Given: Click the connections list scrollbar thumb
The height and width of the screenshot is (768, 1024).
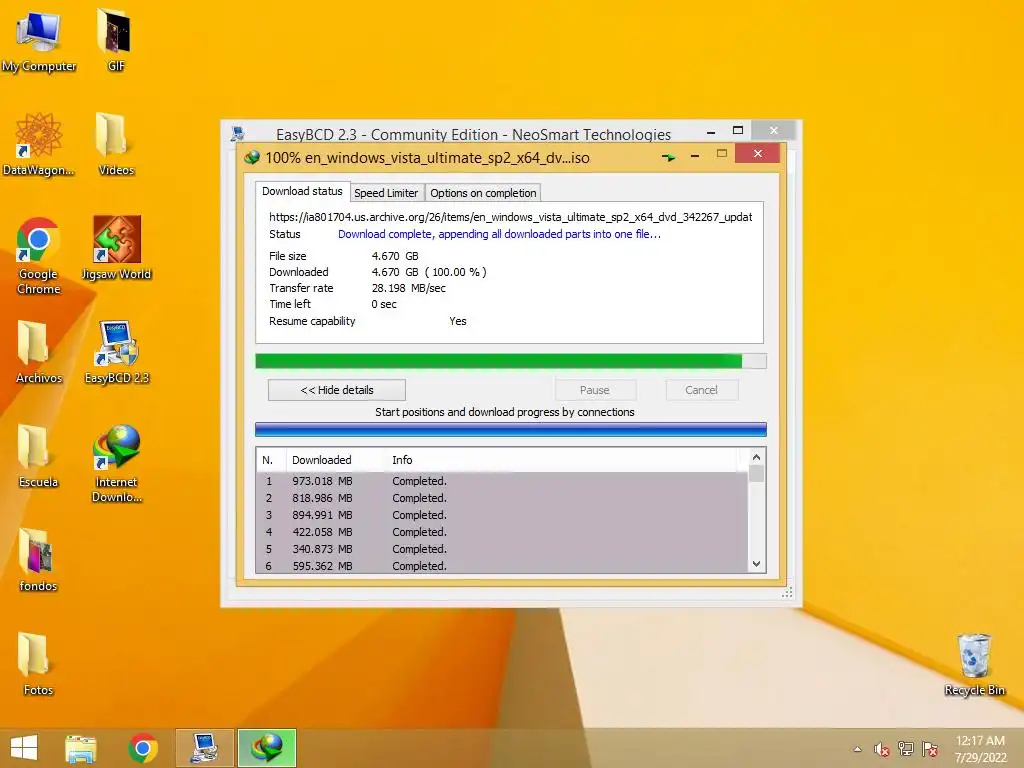Looking at the screenshot, I should coord(756,473).
